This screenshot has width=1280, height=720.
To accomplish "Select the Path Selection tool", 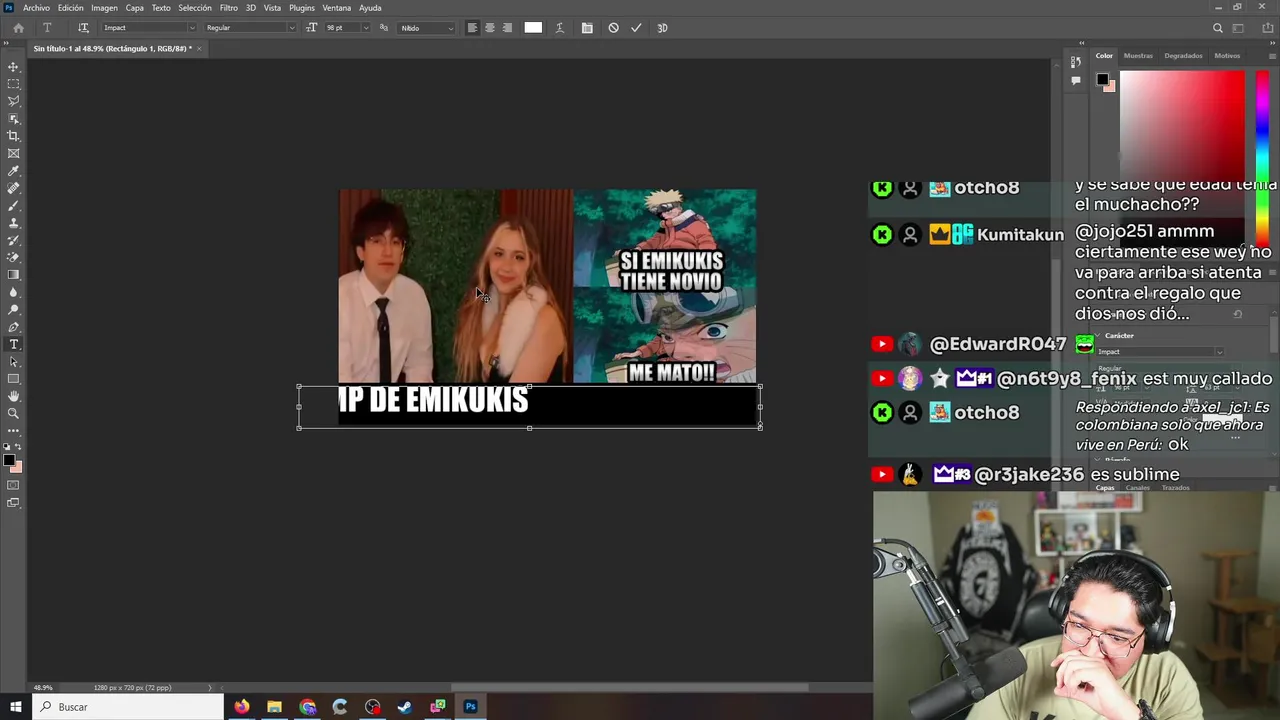I will [x=13, y=361].
